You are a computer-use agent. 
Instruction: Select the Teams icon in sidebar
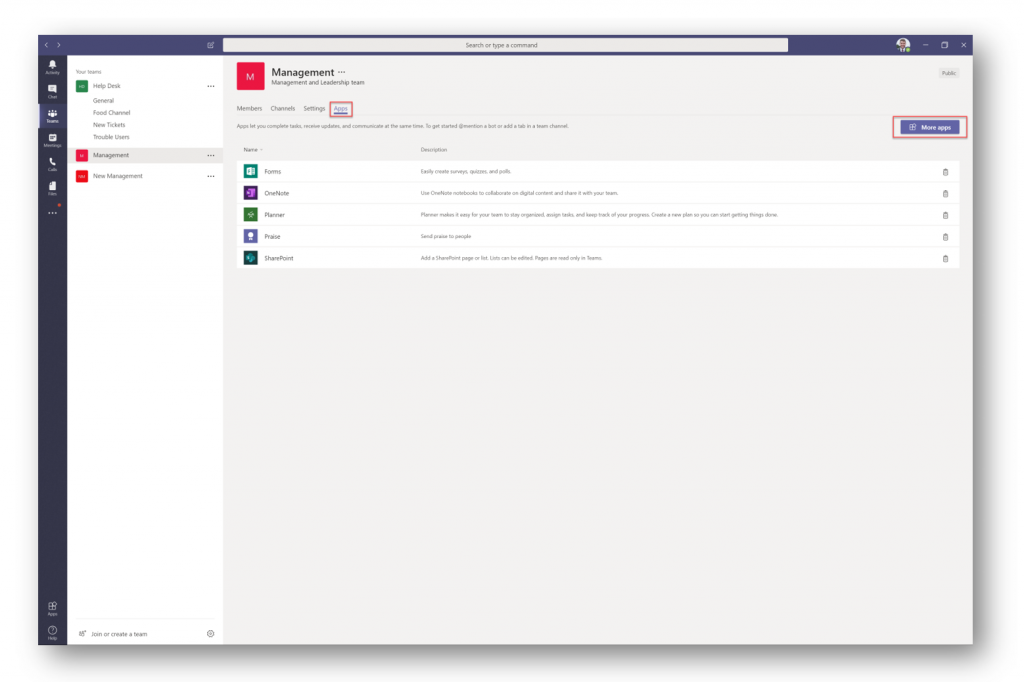click(x=52, y=116)
